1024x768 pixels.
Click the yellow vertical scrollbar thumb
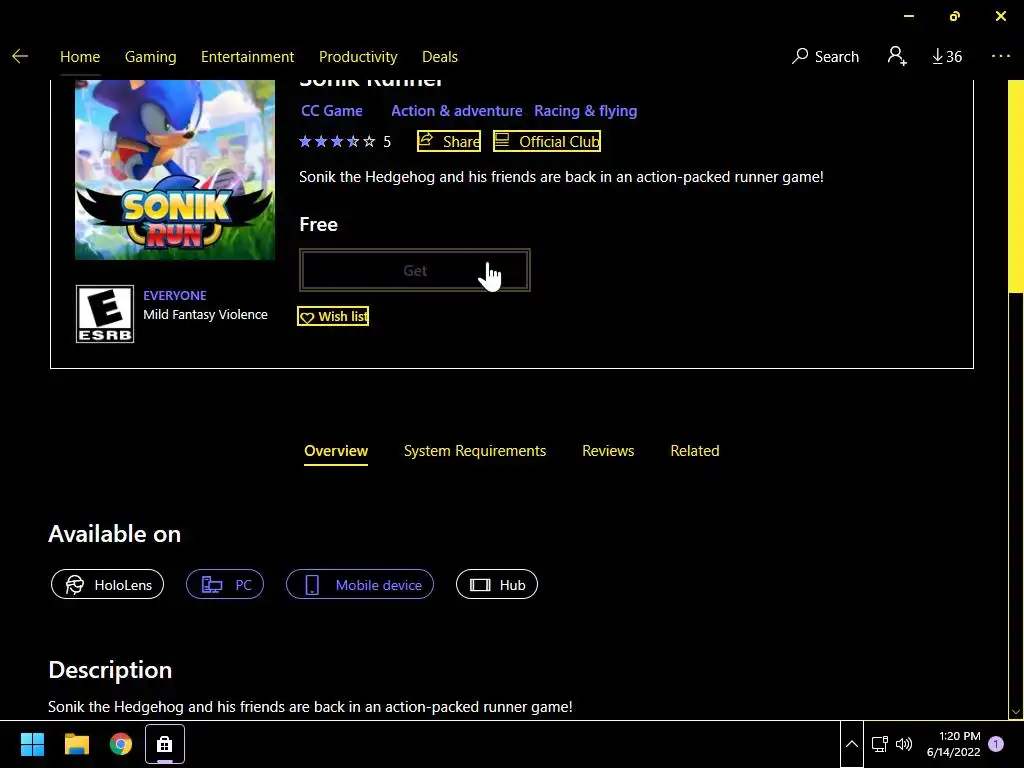click(1016, 186)
